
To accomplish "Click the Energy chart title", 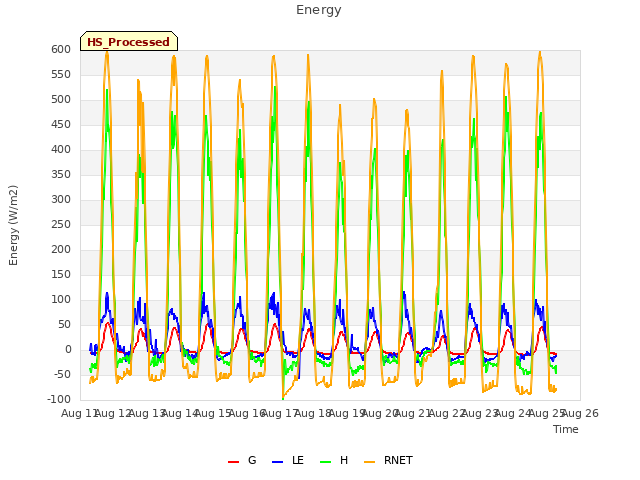I will tap(319, 10).
